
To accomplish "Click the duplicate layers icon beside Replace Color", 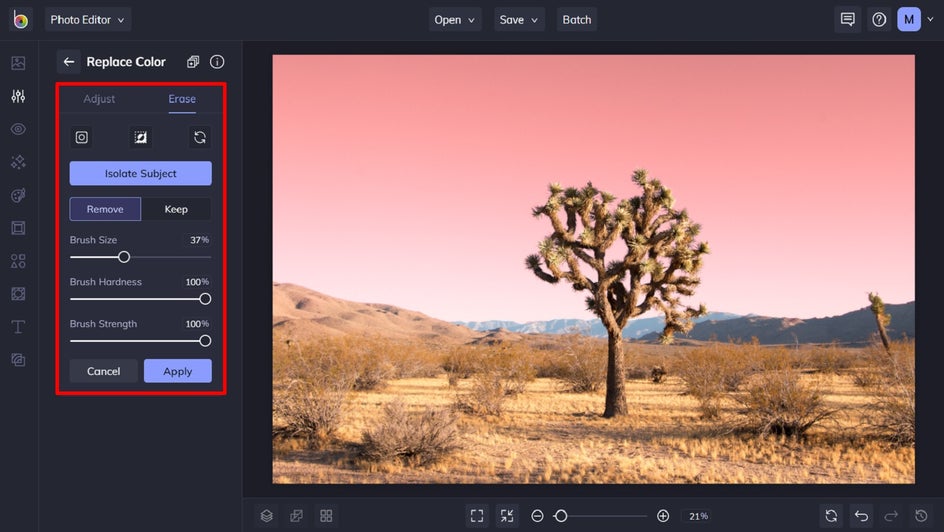I will point(193,61).
